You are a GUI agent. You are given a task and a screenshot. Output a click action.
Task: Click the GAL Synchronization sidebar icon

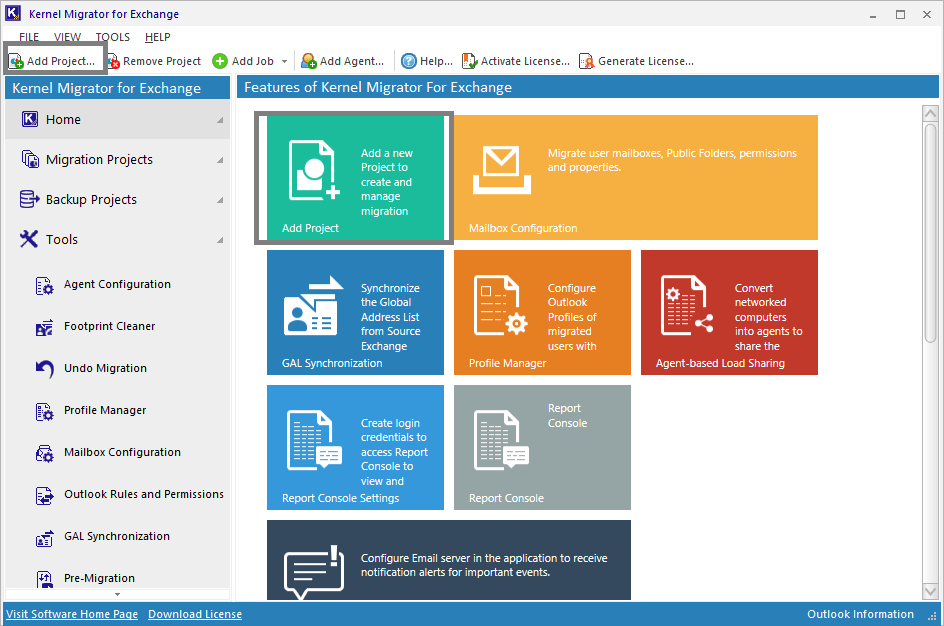(x=44, y=538)
